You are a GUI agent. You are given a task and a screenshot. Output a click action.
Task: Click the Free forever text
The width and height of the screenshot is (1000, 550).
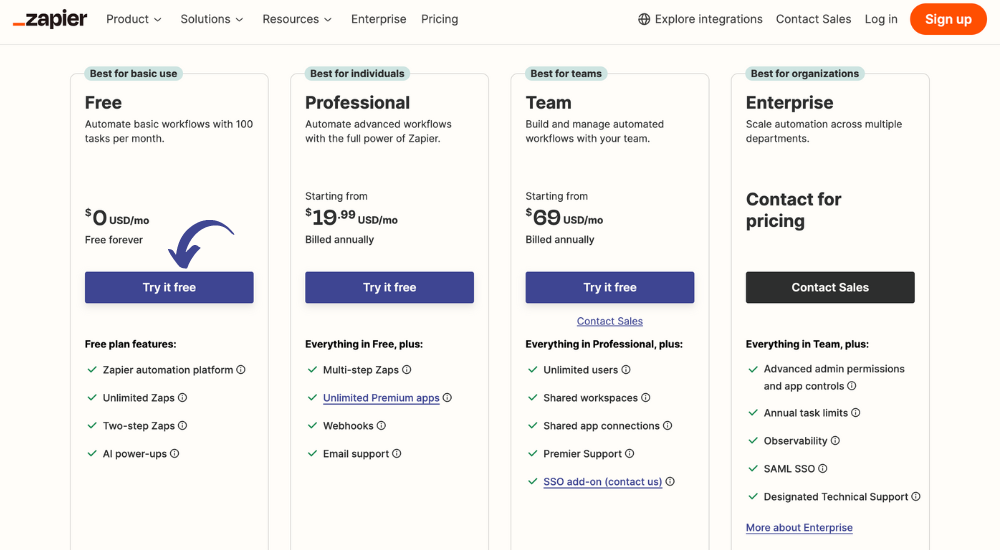click(114, 240)
